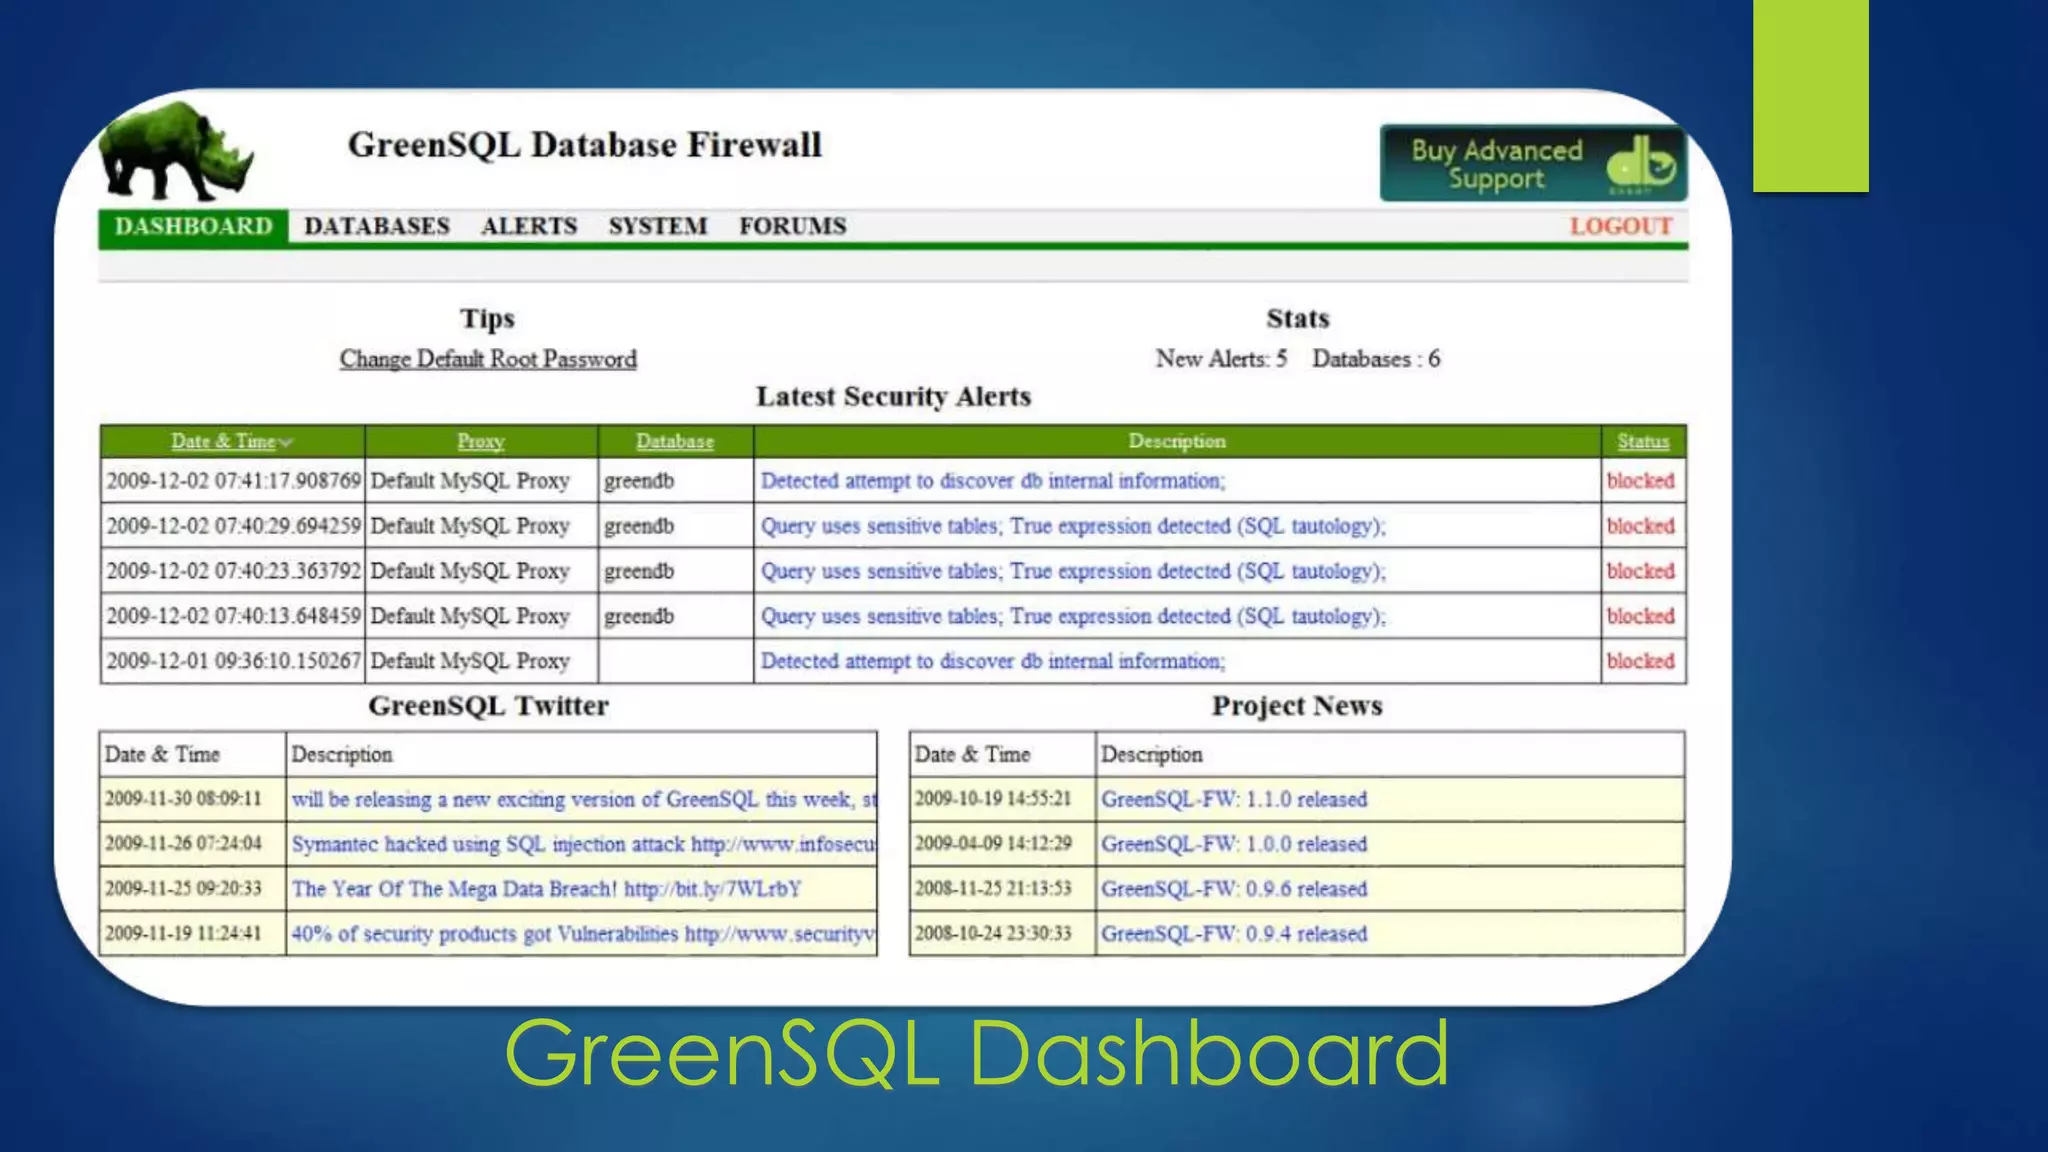Screen dimensions: 2048x1152
Task: Select the New Alerts: 5 stat
Action: 1221,359
